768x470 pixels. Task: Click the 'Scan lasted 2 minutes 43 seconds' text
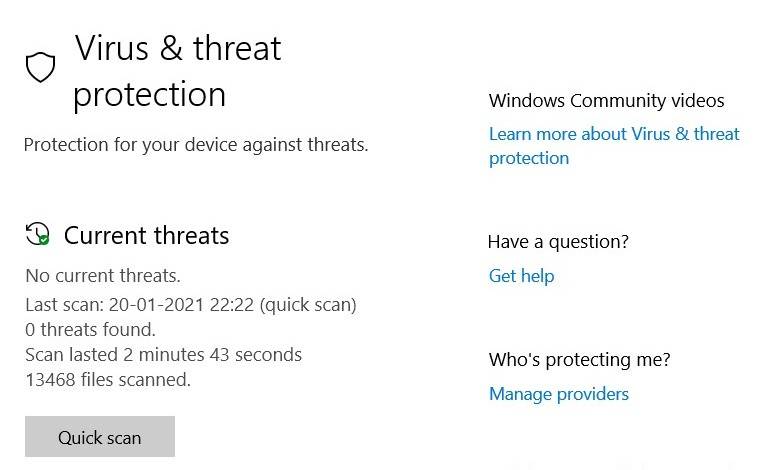[x=163, y=354]
